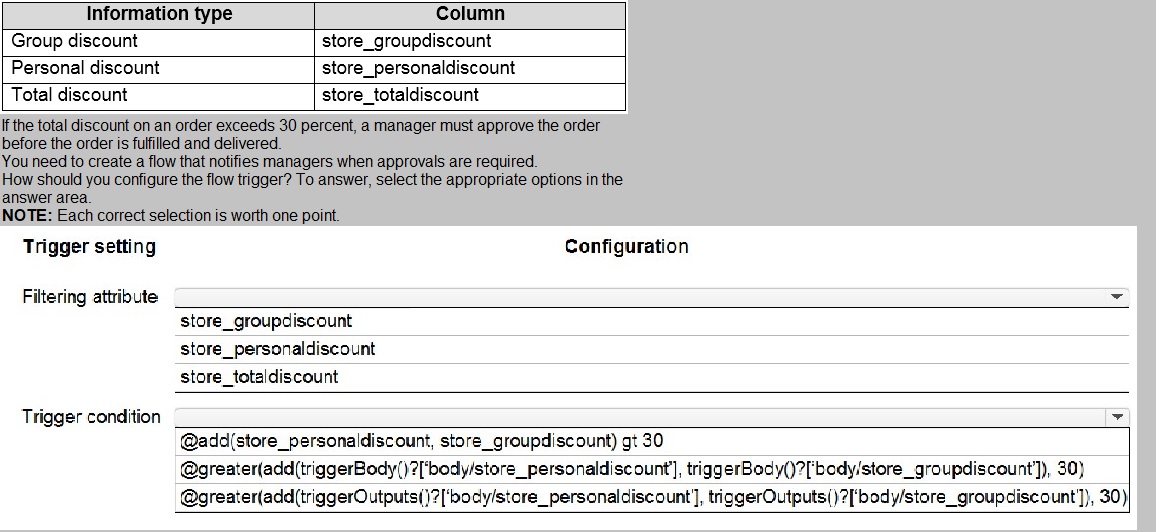
Task: Click the Information type table header
Action: click(159, 14)
